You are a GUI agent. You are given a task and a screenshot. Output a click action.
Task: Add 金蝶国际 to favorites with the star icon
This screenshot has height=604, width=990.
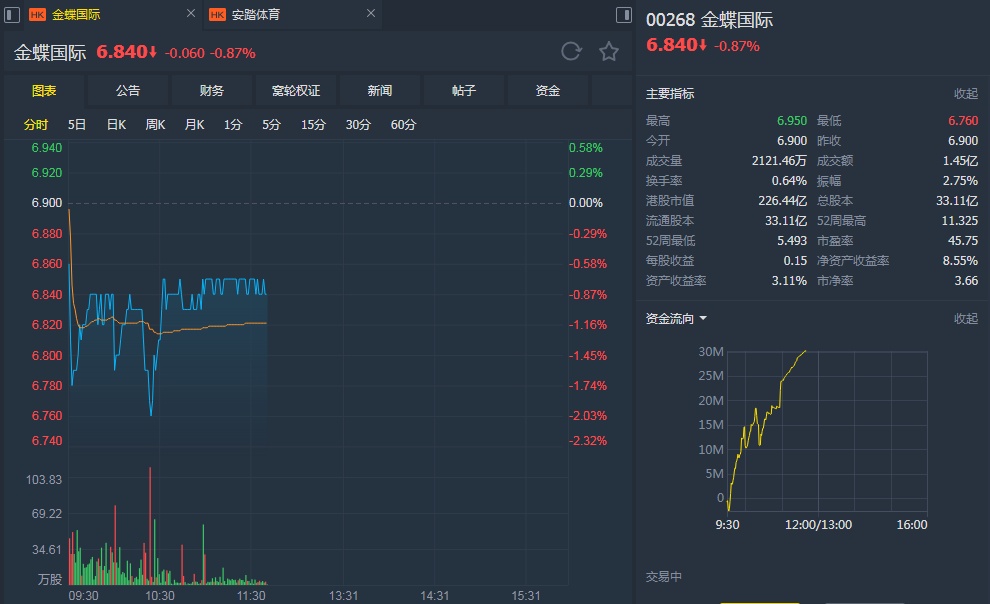tap(609, 51)
